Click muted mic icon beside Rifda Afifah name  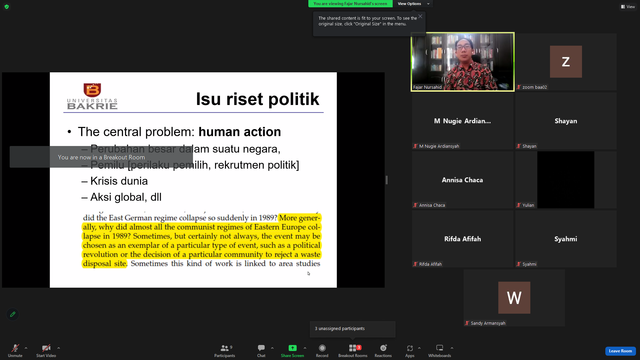pos(415,264)
